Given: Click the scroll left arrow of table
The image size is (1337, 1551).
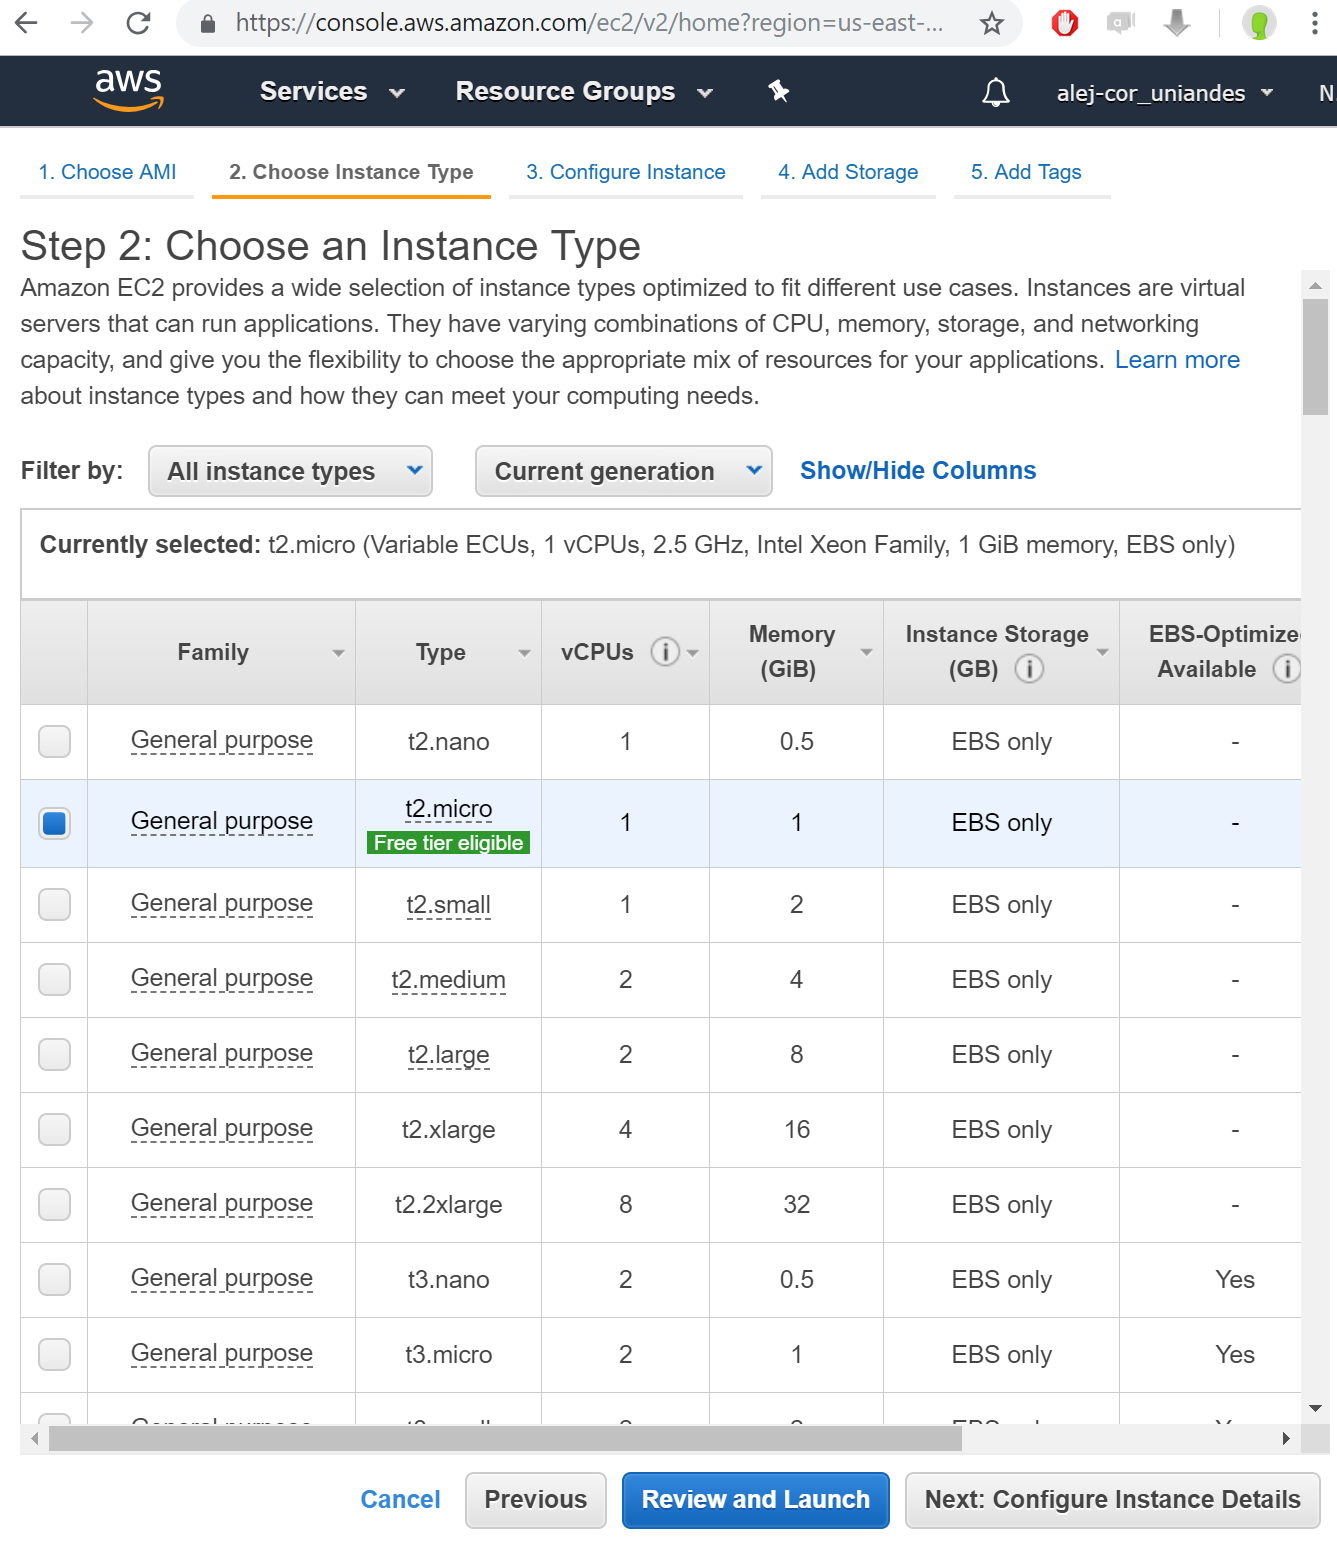Looking at the screenshot, I should tap(35, 1438).
